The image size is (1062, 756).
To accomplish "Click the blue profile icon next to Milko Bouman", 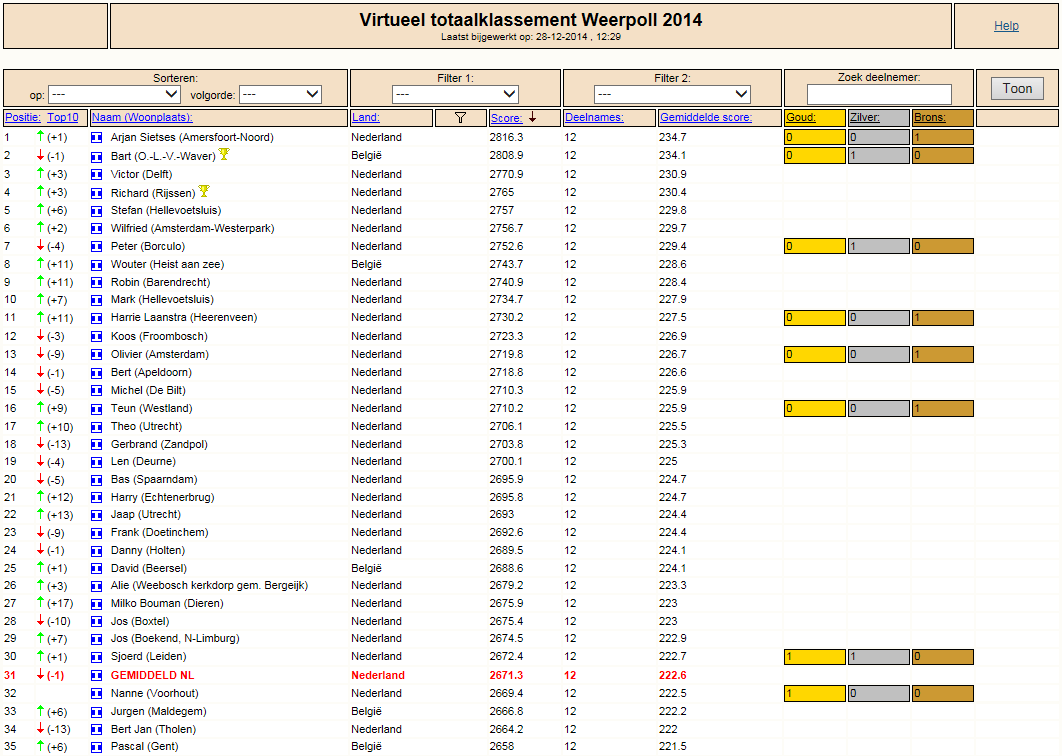I will pos(97,604).
